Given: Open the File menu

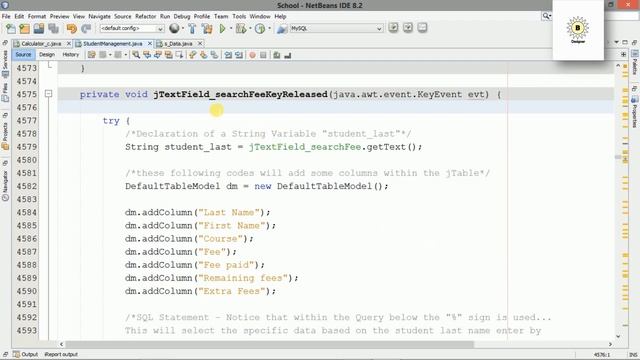Looking at the screenshot, I should pos(6,16).
